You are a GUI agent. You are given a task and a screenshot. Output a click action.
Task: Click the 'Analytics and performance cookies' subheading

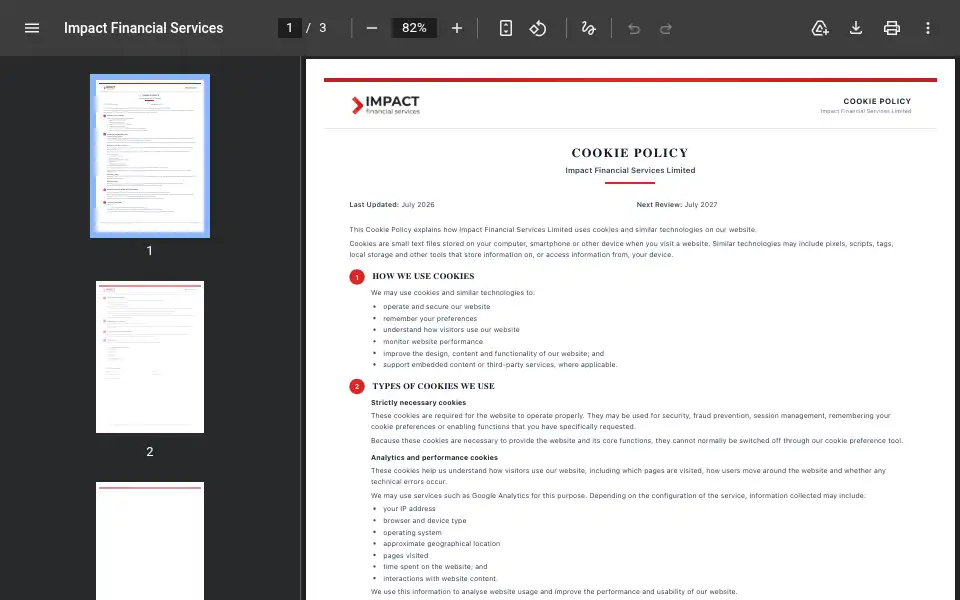click(x=434, y=457)
